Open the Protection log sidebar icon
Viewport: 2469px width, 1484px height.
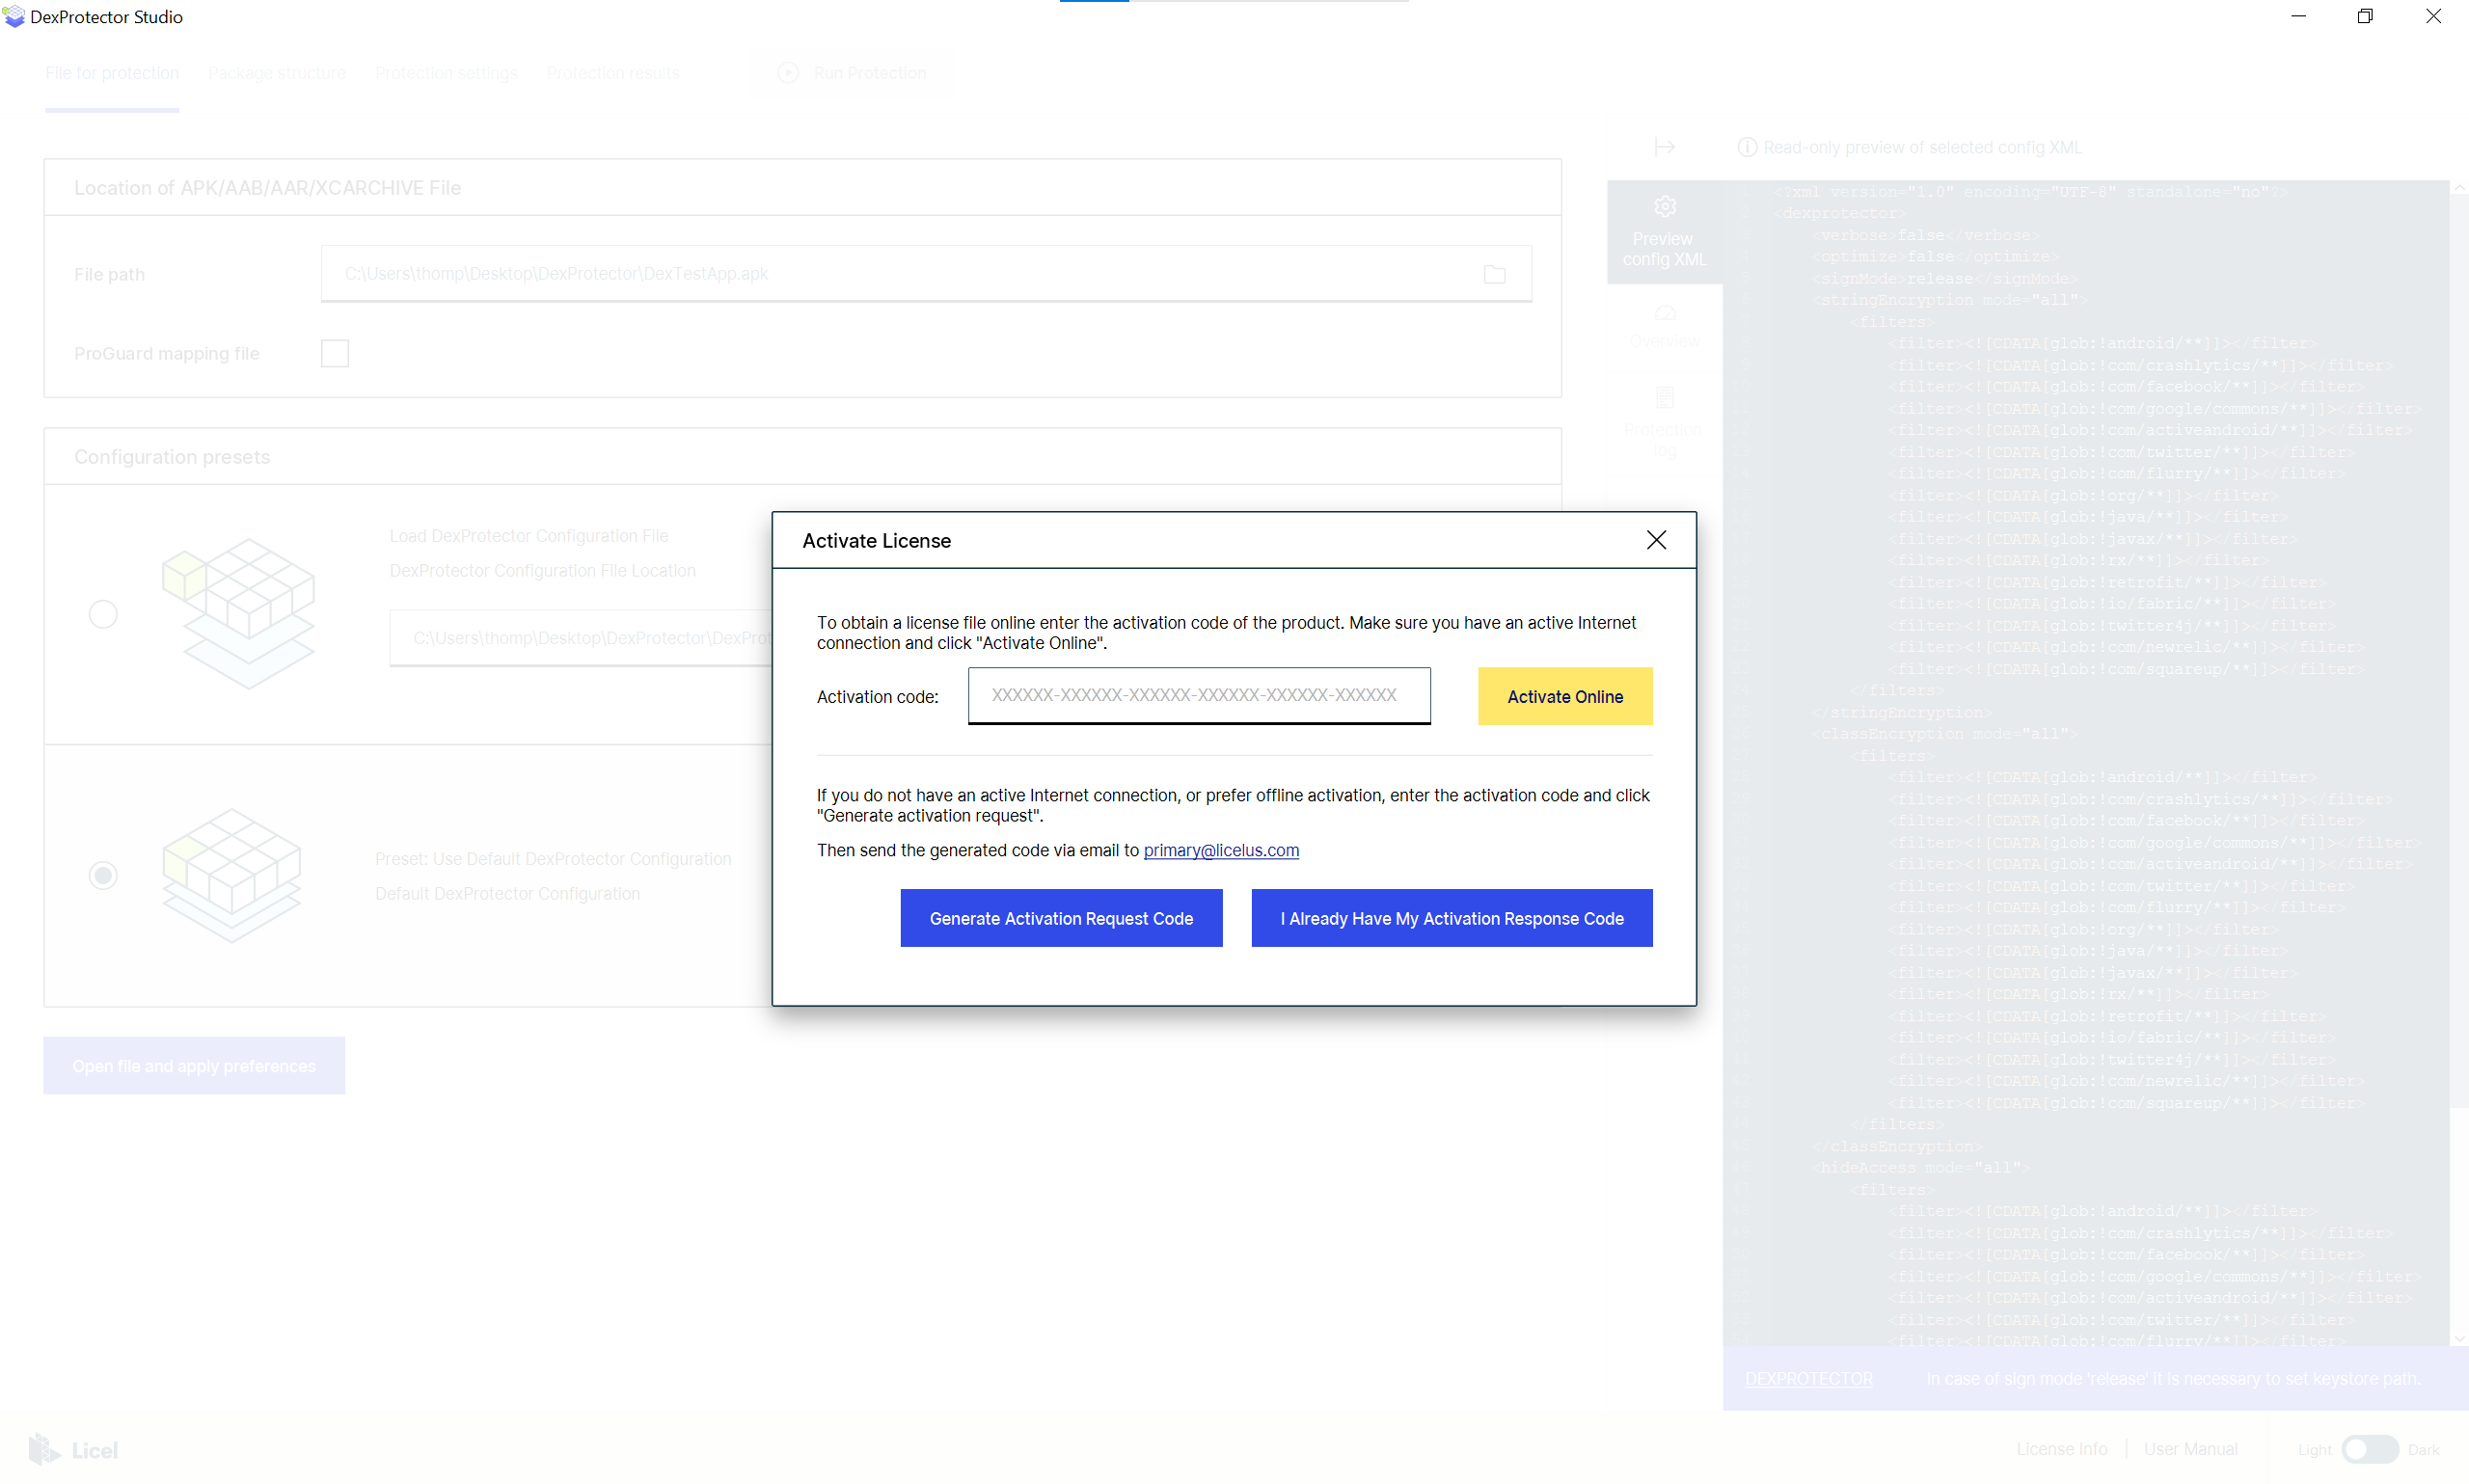click(1664, 398)
